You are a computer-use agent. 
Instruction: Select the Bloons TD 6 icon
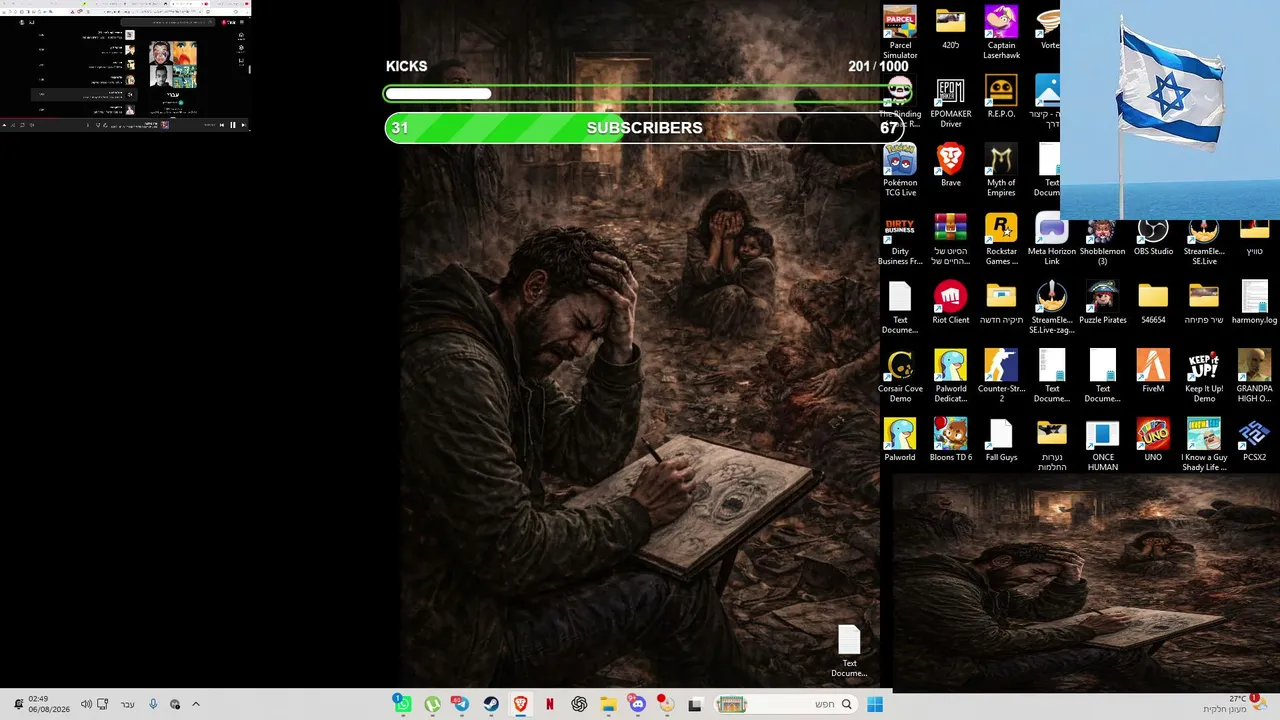(950, 440)
